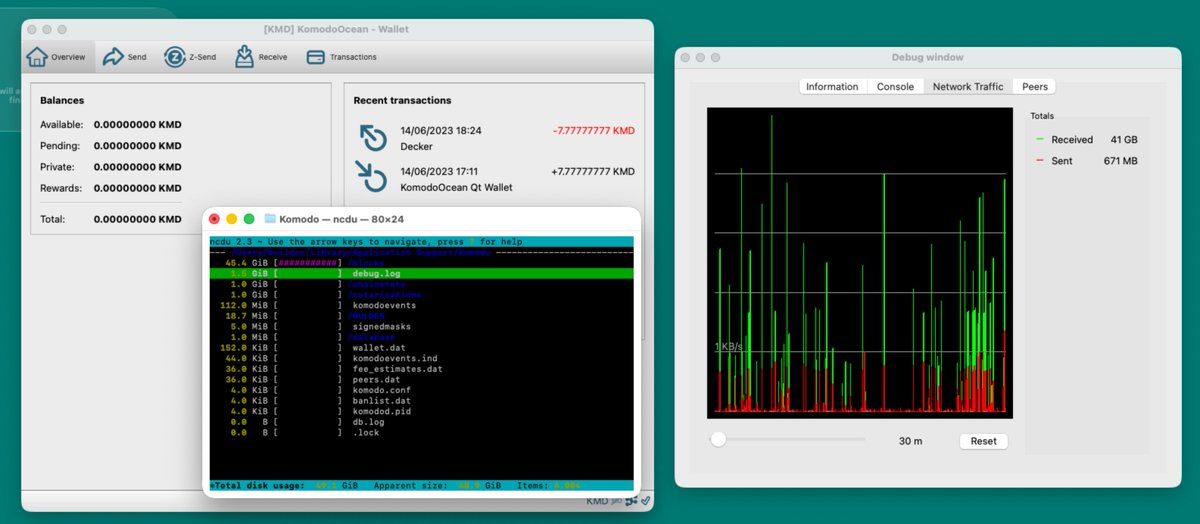Click the /blocks directory row in ncdu
1200x524 pixels.
point(421,263)
